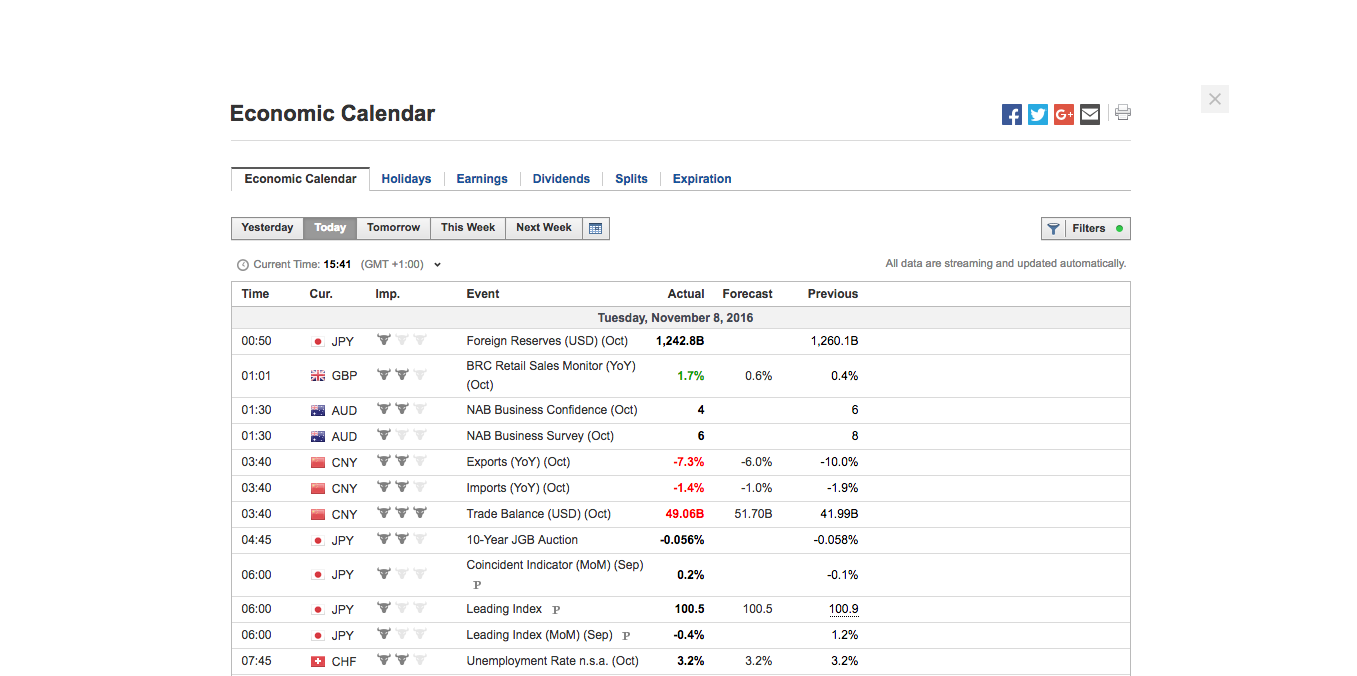Click the Tomorrow view button
Screen dimensions: 1357x676
[x=393, y=228]
